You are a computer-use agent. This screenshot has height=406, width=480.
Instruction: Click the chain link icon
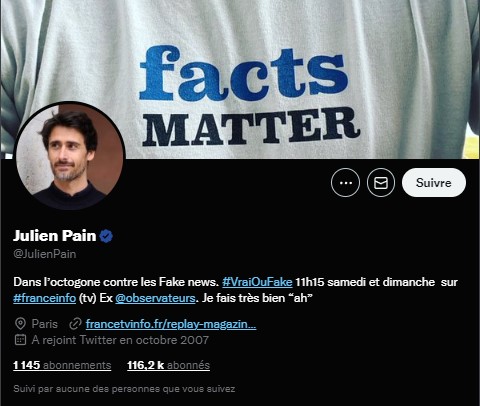75,324
